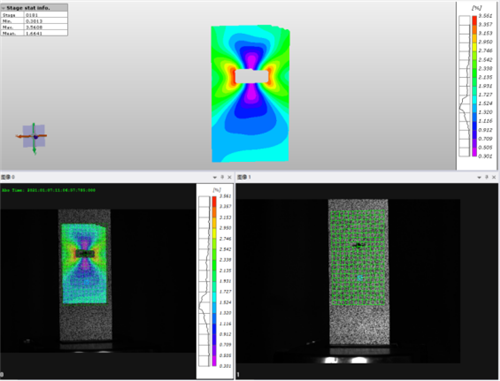Select the Stage value cell in stat table
The height and width of the screenshot is (381, 500).
(x=46, y=15)
